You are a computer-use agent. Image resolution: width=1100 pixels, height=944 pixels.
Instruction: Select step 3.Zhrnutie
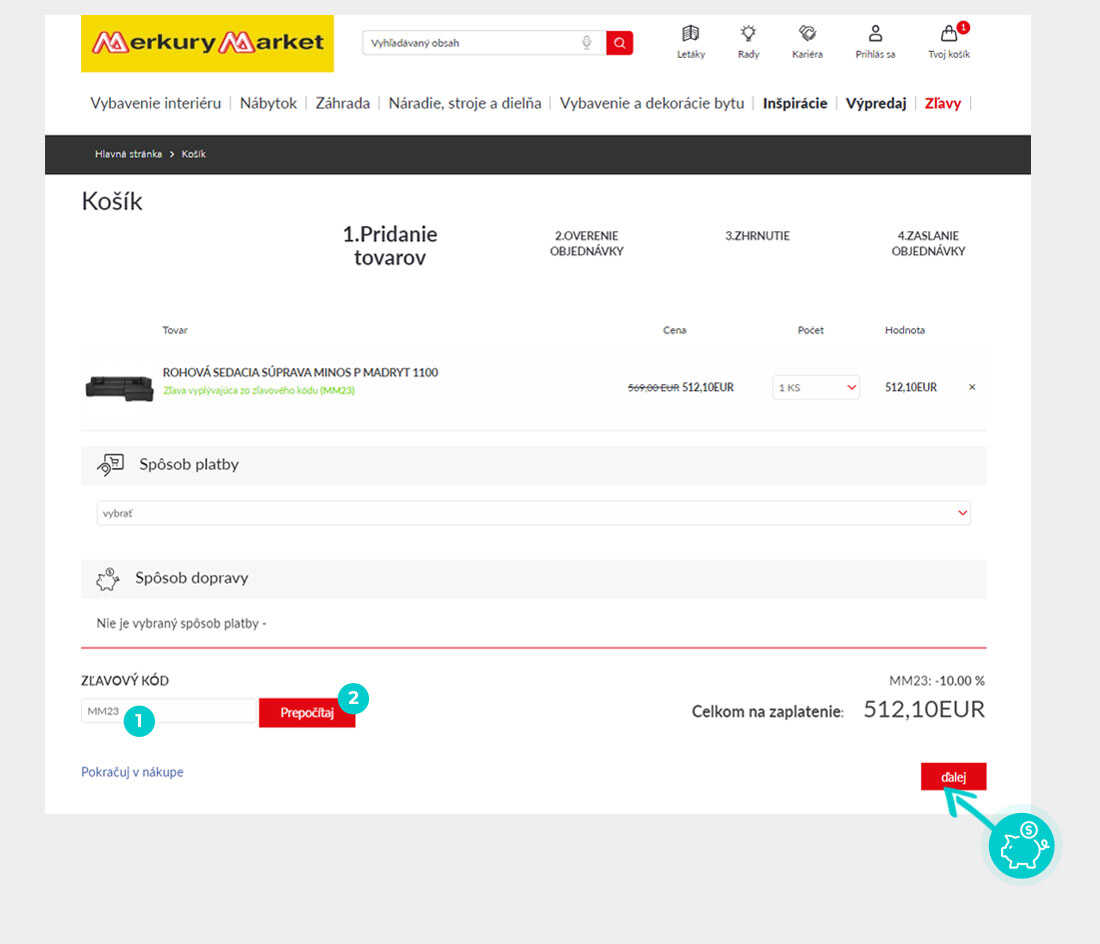tap(758, 236)
